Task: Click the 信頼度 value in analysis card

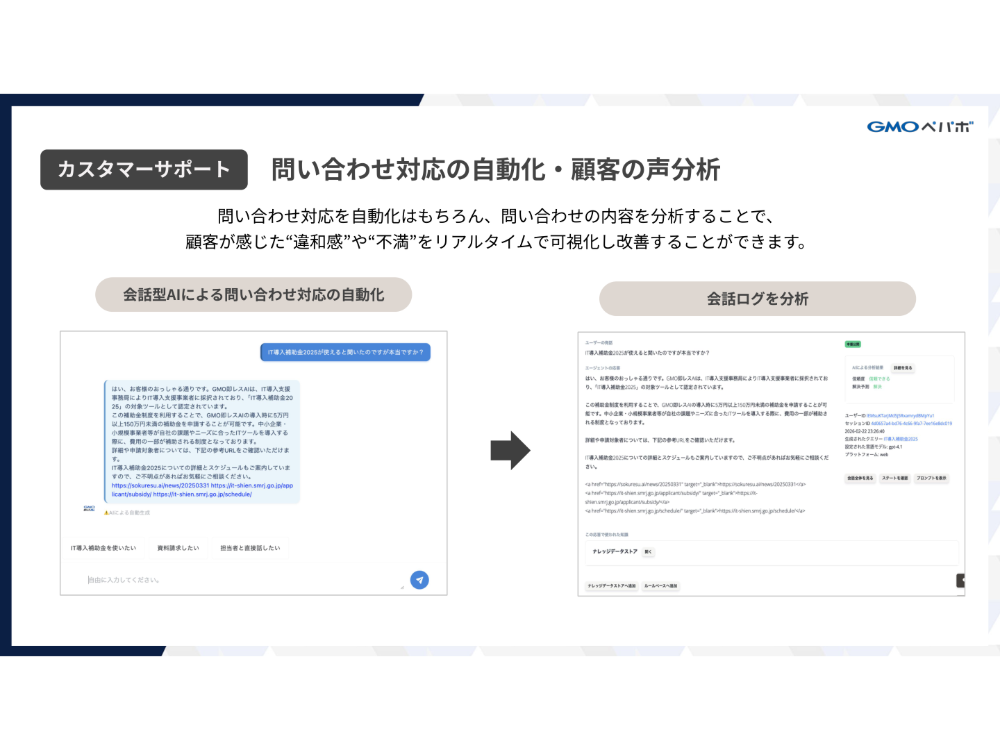Action: click(x=879, y=379)
